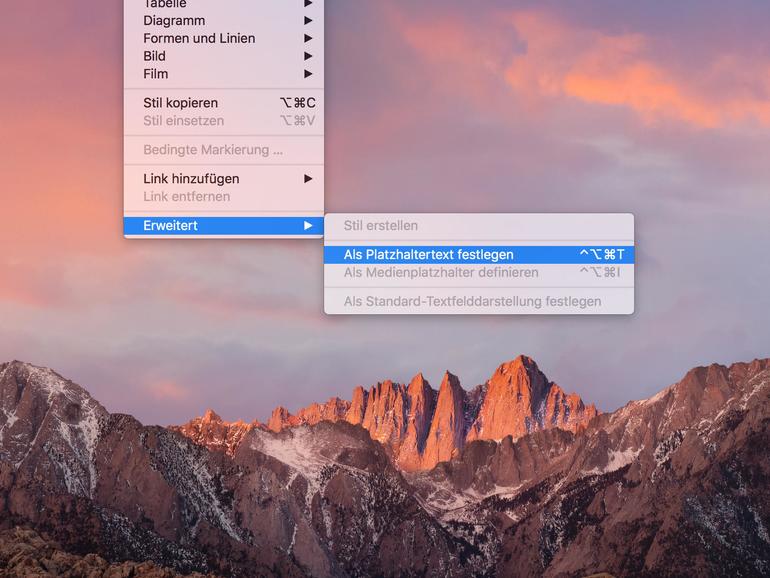
Task: Click Als Standard-Textfelddarstellung festlegen
Action: pyautogui.click(x=479, y=301)
